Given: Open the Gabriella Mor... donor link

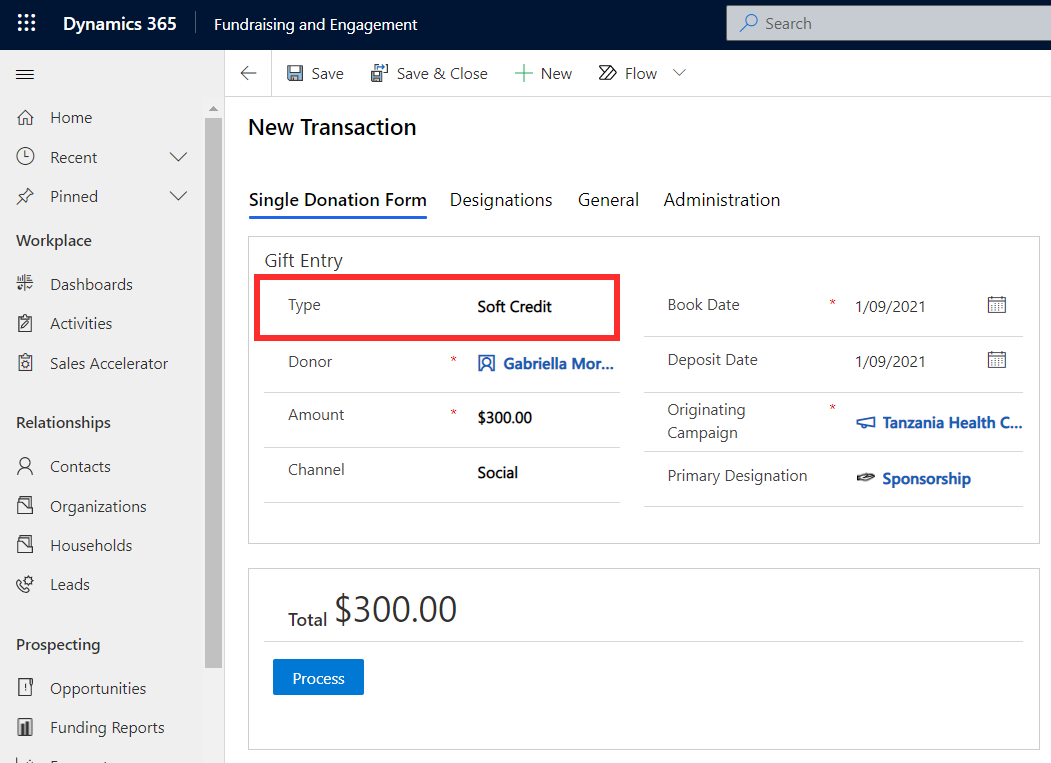Looking at the screenshot, I should pyautogui.click(x=558, y=363).
